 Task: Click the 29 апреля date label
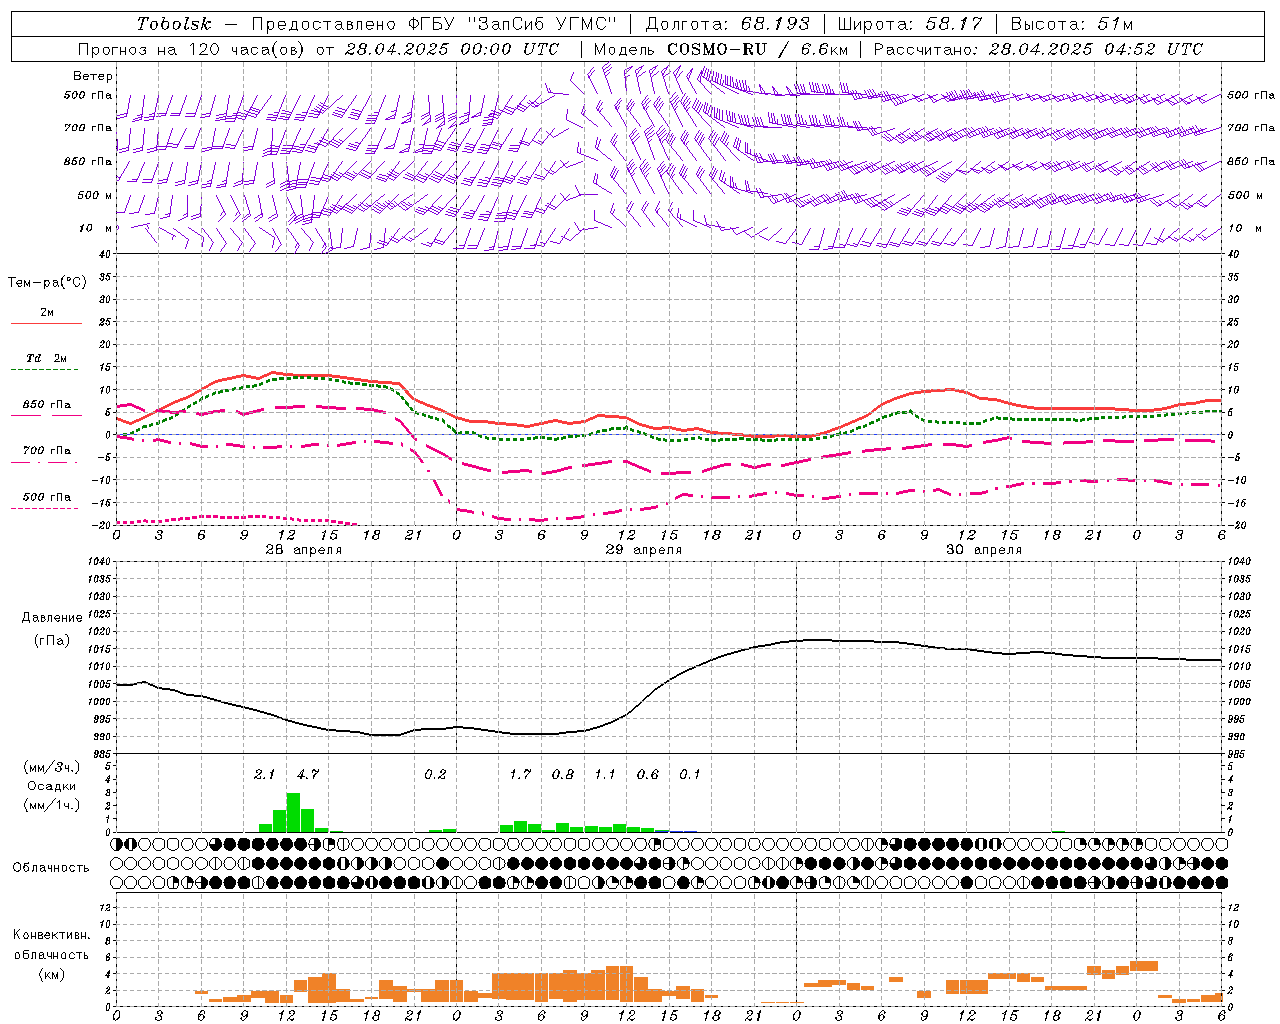[643, 550]
